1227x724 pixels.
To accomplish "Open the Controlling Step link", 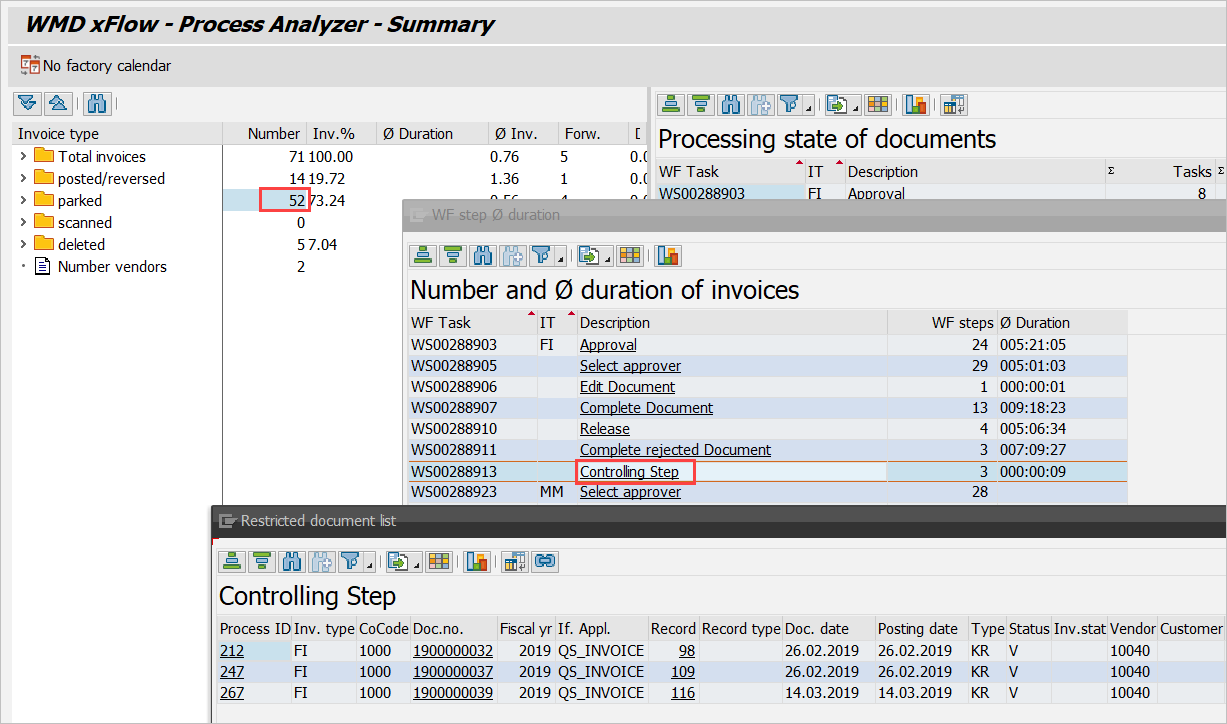I will [629, 472].
